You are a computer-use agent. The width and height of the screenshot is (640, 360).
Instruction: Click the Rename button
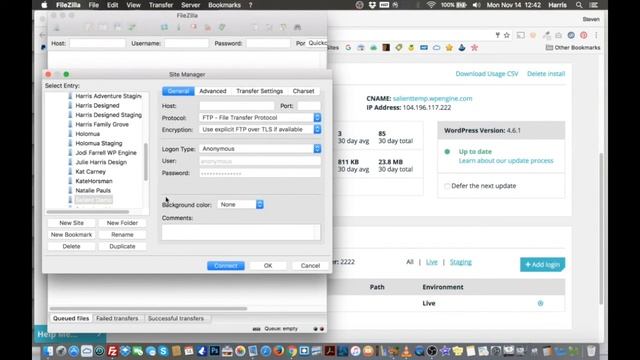point(122,235)
